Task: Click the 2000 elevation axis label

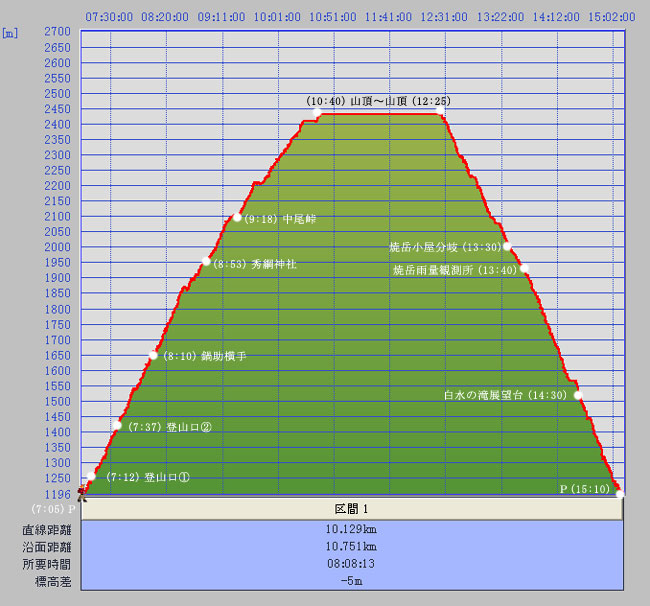Action: [x=58, y=247]
